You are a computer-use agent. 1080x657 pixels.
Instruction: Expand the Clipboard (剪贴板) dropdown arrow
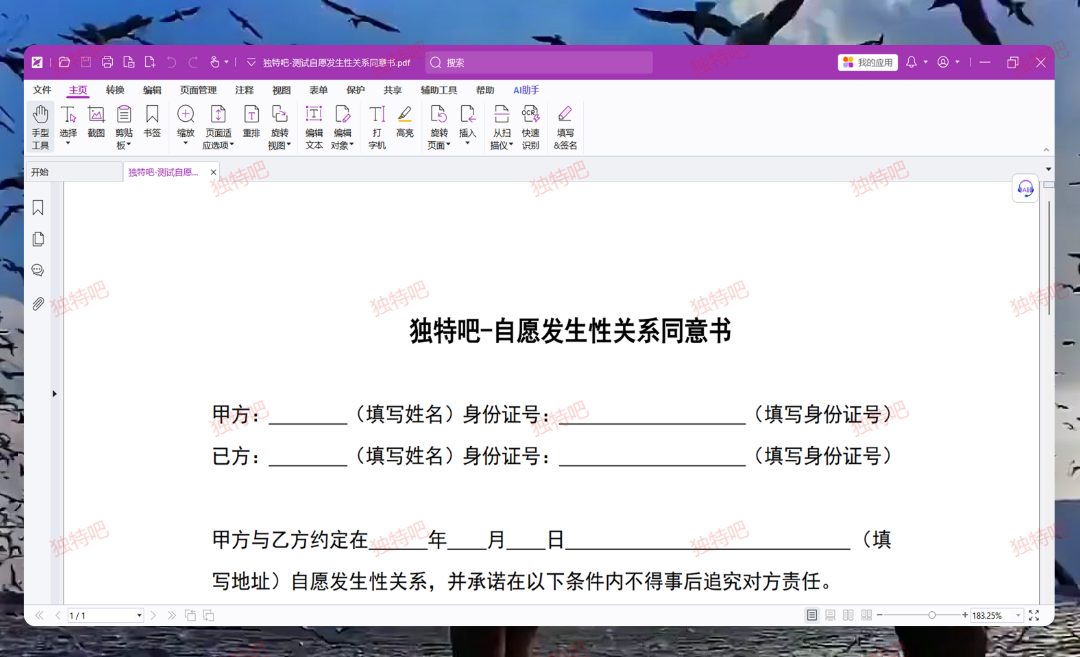tap(129, 145)
